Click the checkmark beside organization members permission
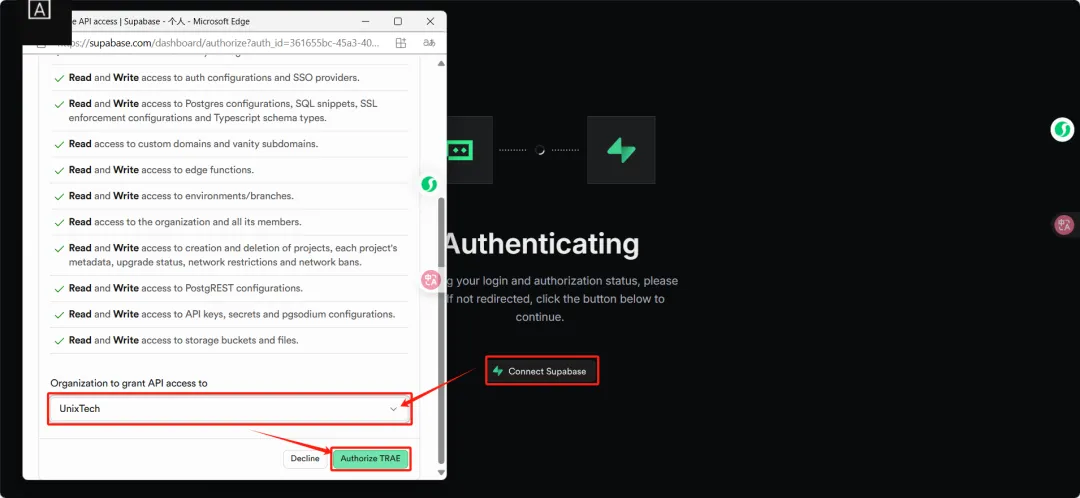The height and width of the screenshot is (498, 1080). click(x=59, y=222)
